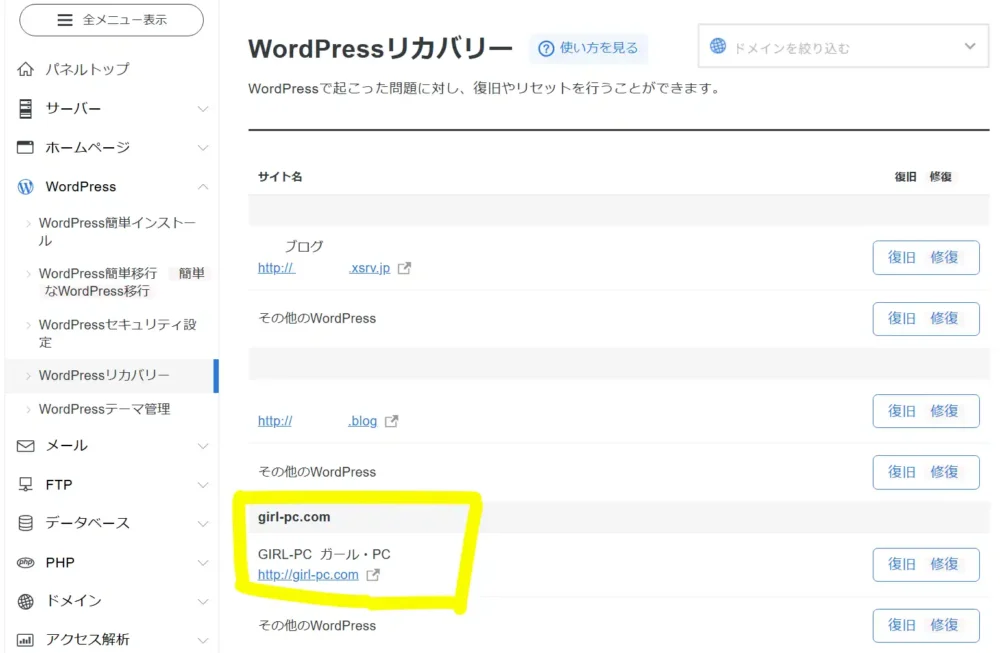The image size is (1000, 653).
Task: Open the http://girl-pc.com link
Action: pos(308,575)
